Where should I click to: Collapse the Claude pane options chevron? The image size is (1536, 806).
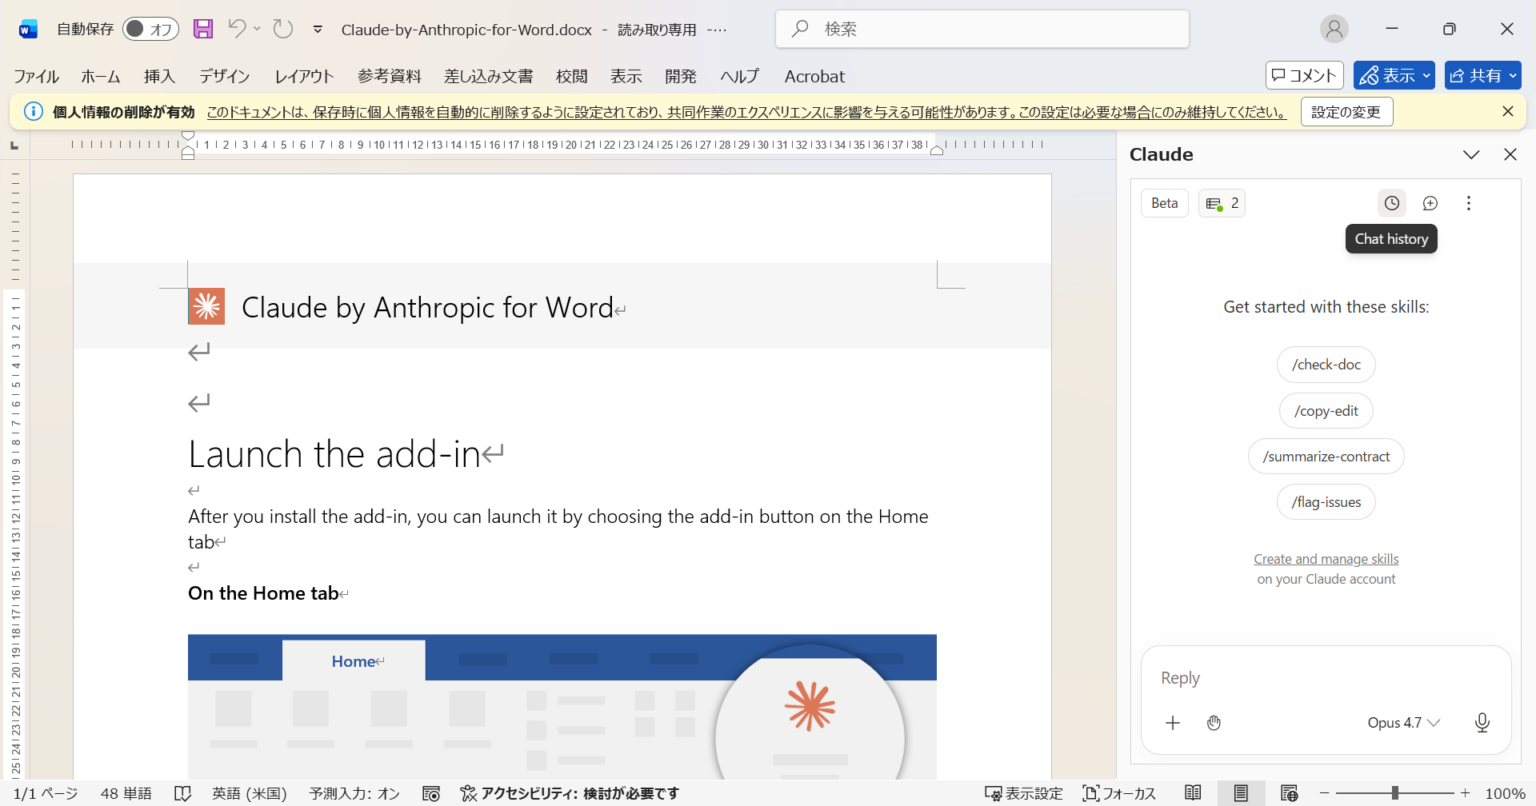coord(1471,154)
